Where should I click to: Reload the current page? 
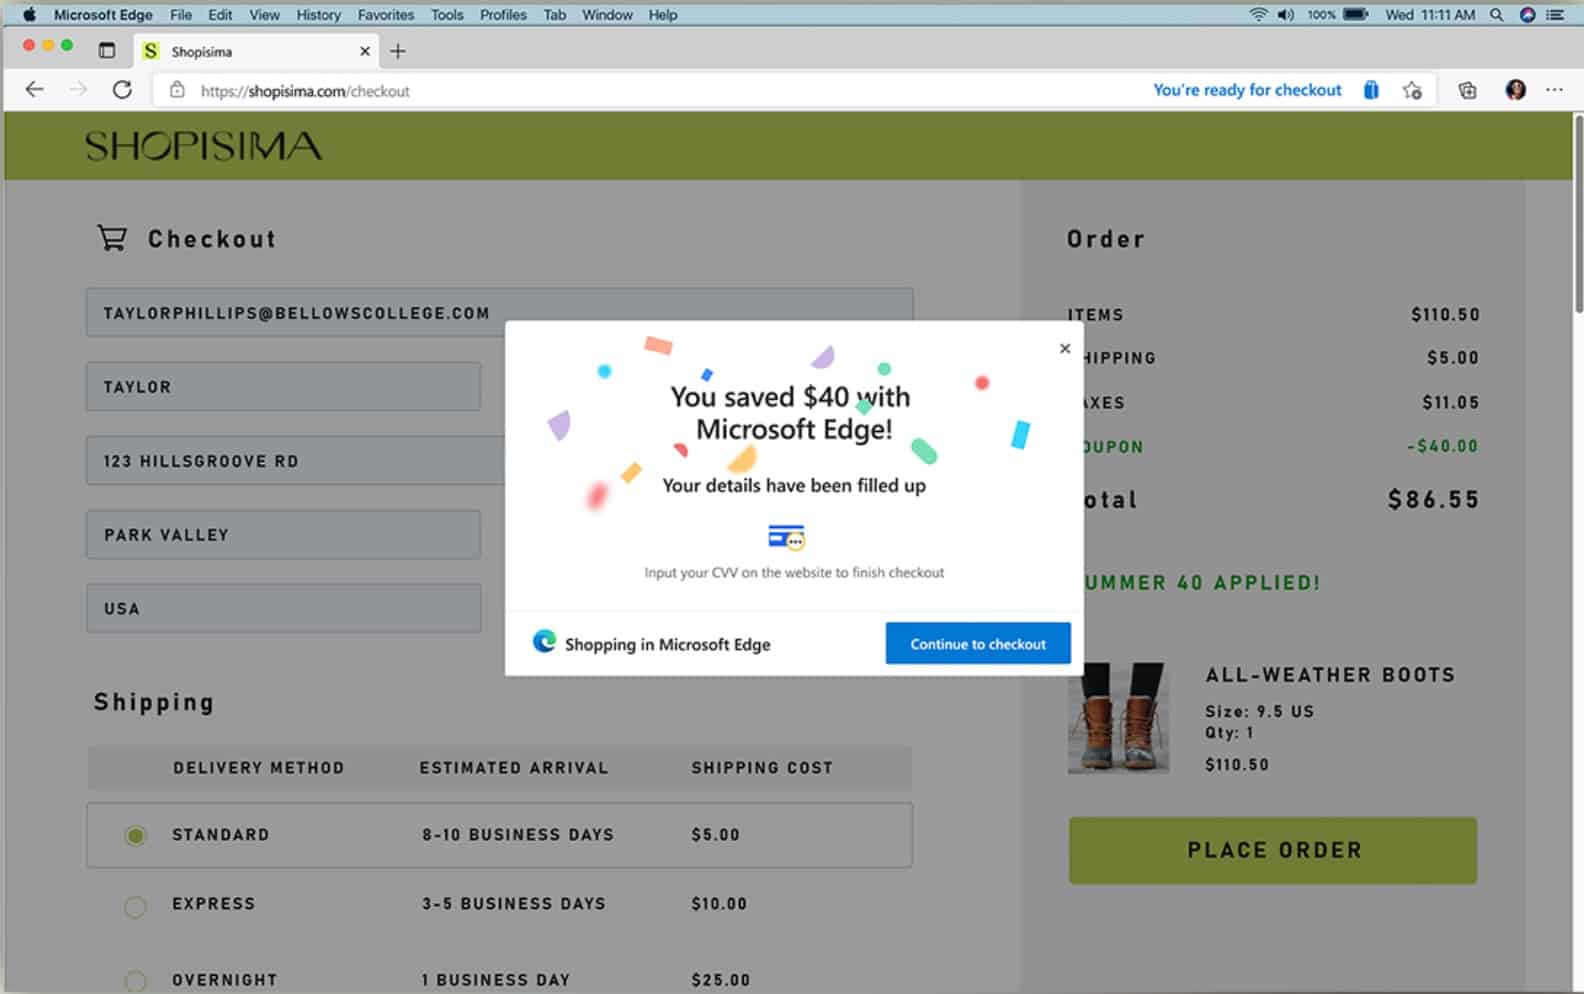(x=122, y=90)
